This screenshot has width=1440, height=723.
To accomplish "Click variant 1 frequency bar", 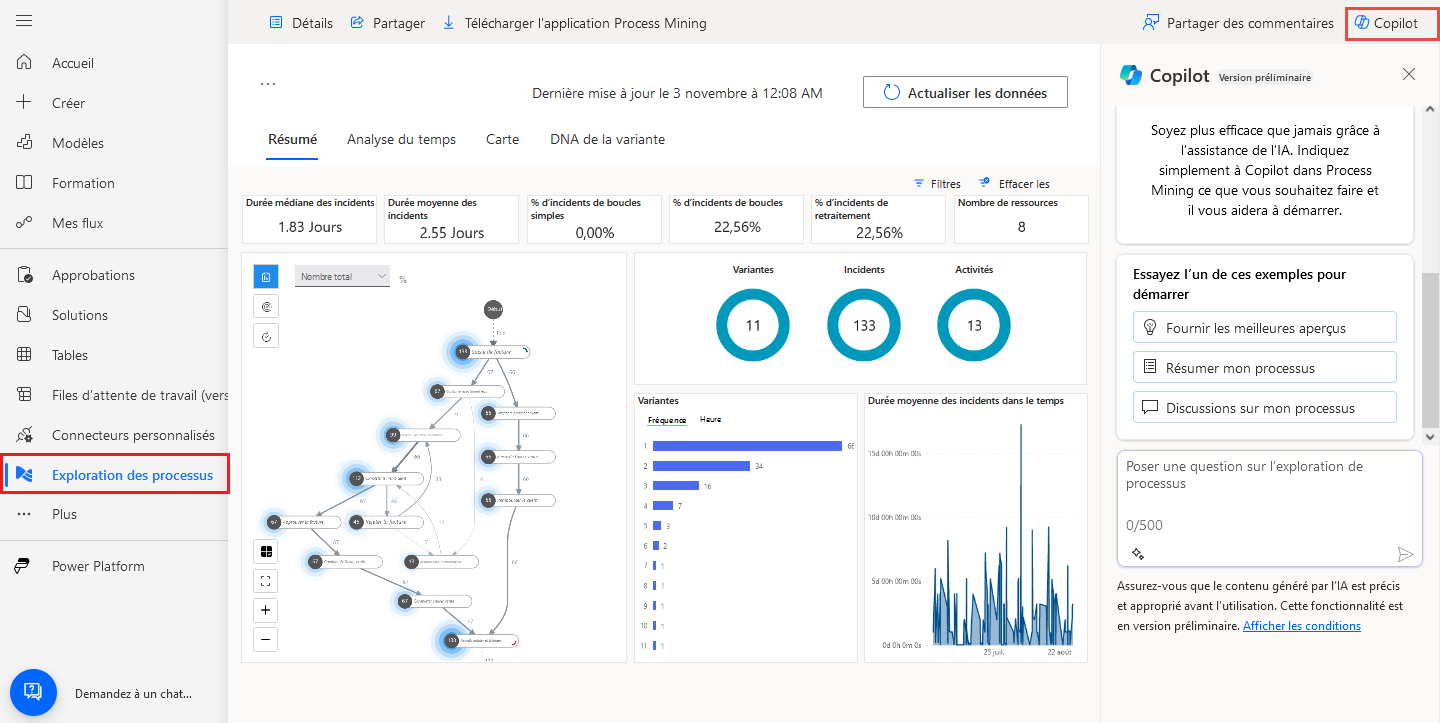I will click(x=747, y=446).
